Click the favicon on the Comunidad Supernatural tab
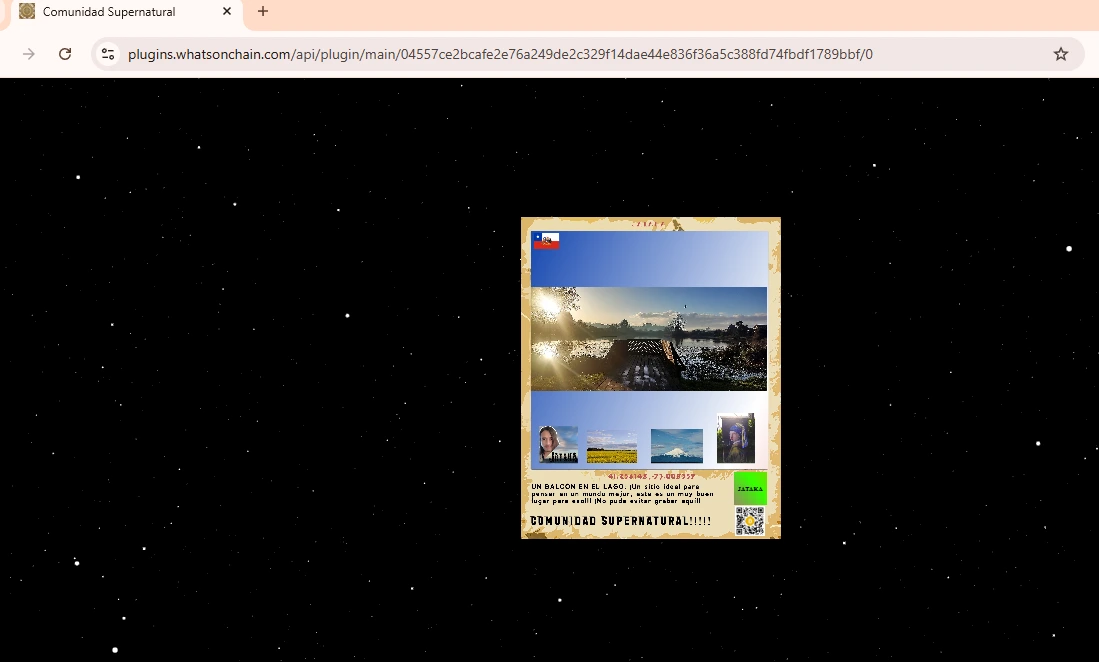1099x662 pixels. point(27,13)
